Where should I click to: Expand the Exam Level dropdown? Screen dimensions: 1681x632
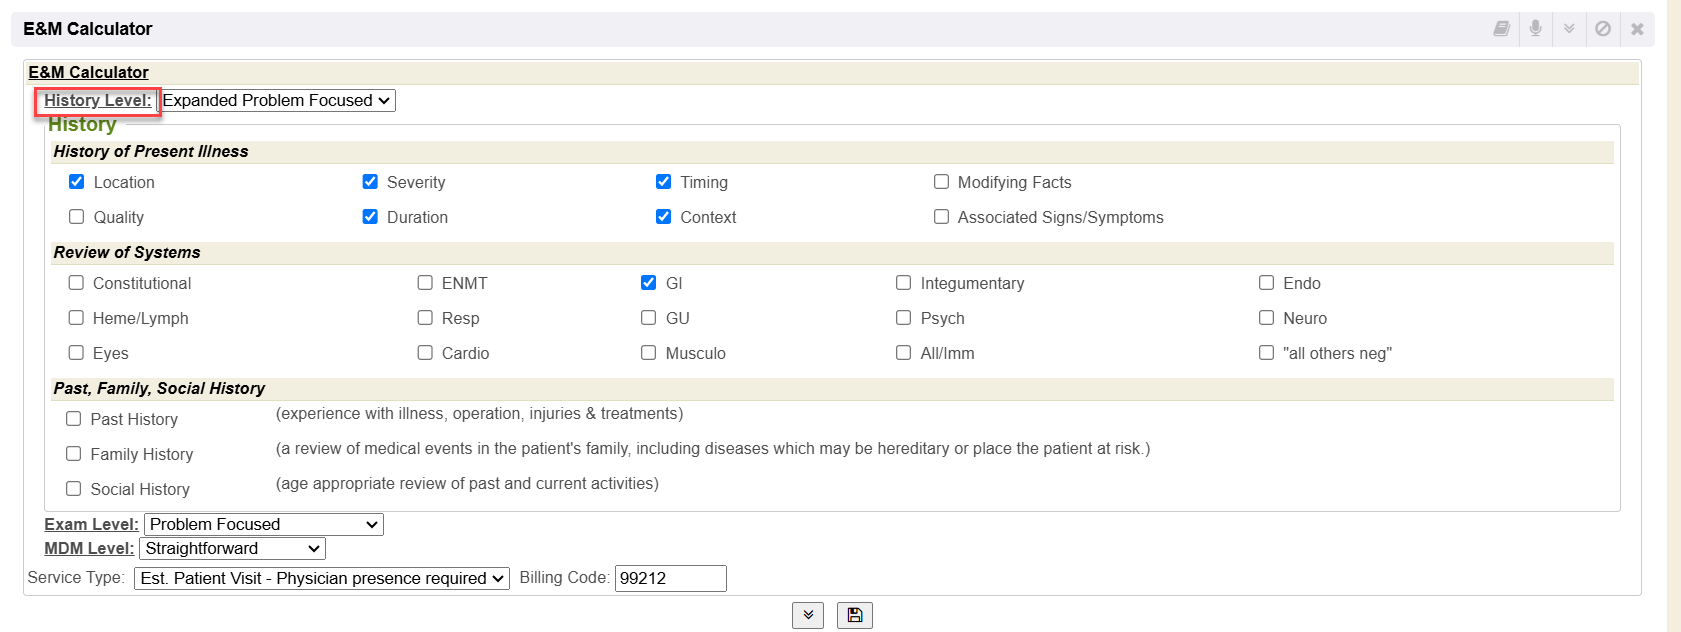pos(264,525)
